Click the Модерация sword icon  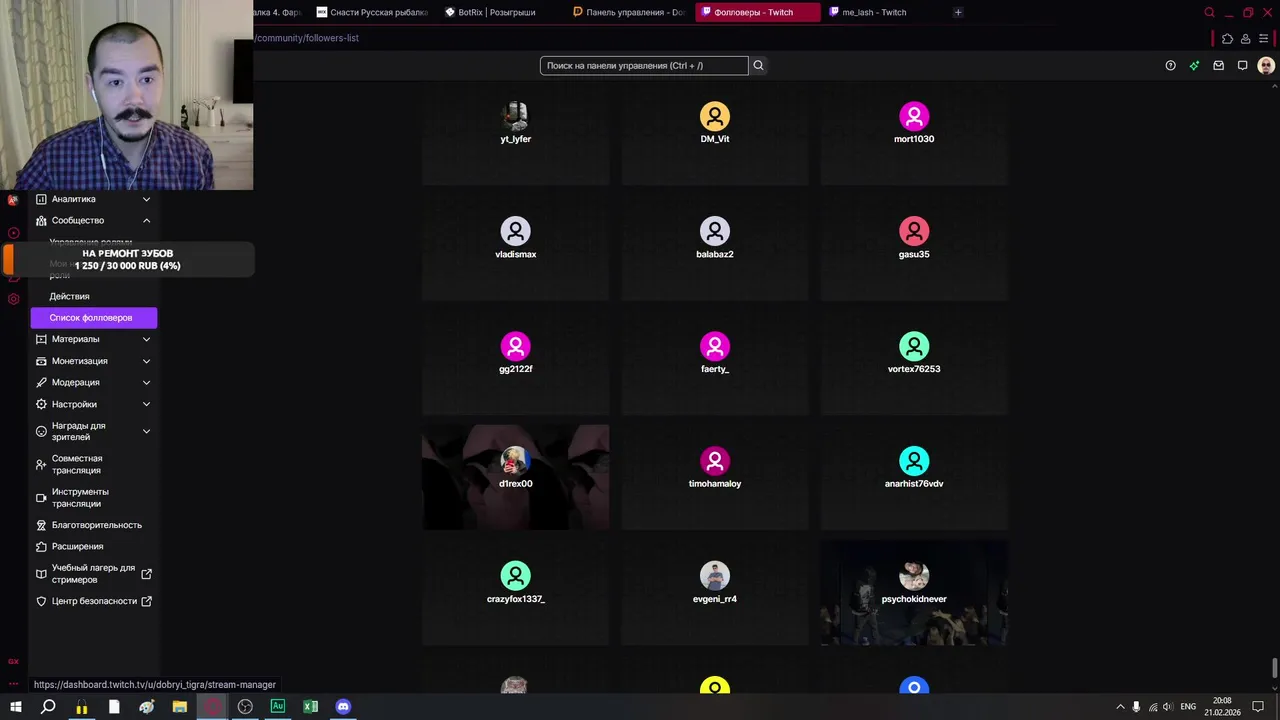click(x=41, y=382)
